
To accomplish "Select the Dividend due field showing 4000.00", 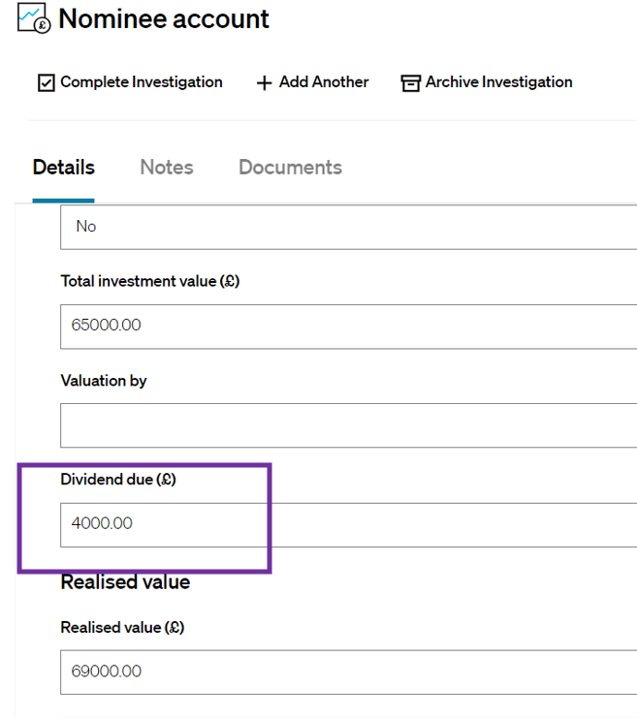I will (x=348, y=525).
